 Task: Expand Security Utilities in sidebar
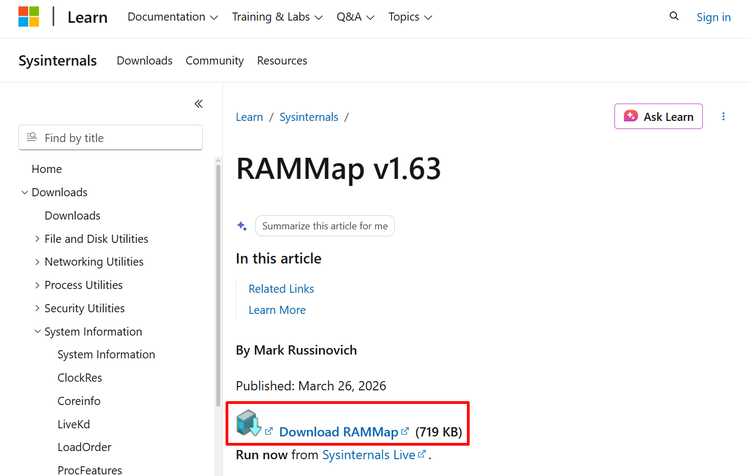[x=37, y=308]
